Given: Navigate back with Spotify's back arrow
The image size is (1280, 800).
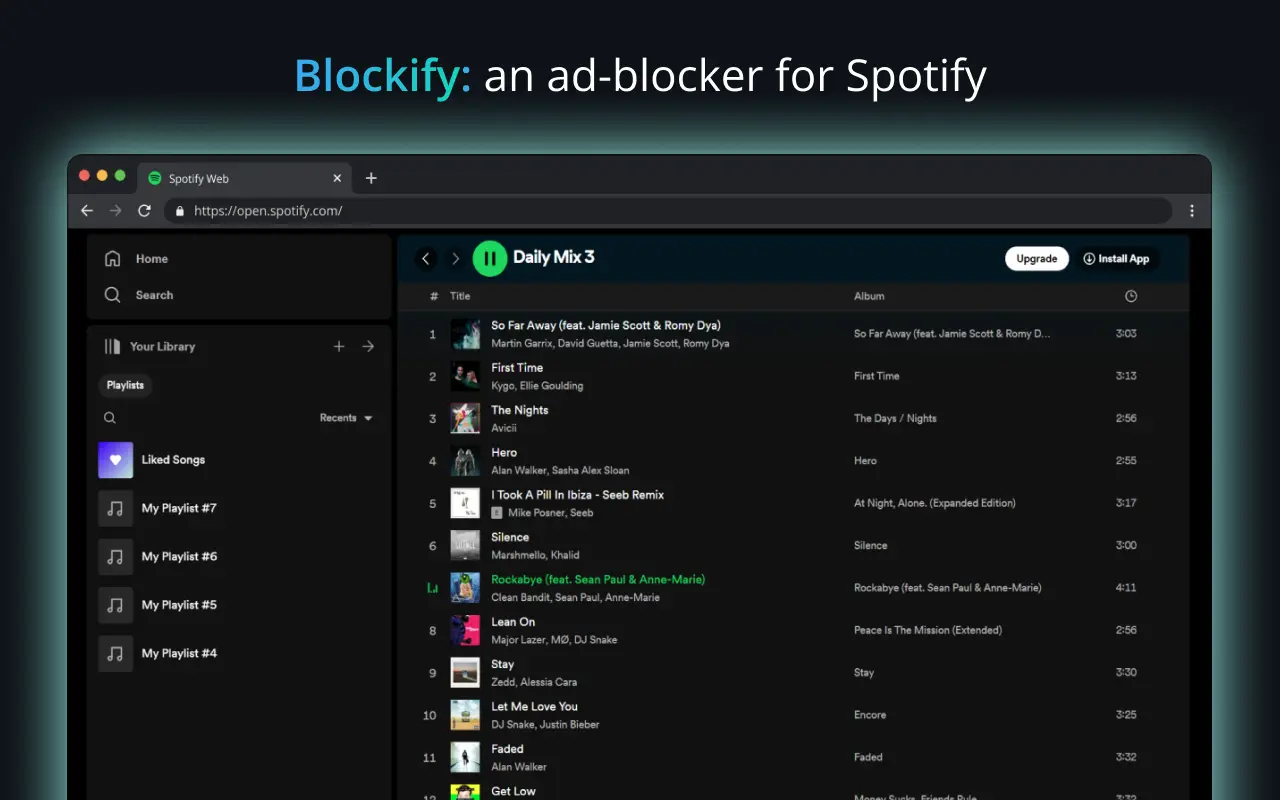Looking at the screenshot, I should (426, 258).
